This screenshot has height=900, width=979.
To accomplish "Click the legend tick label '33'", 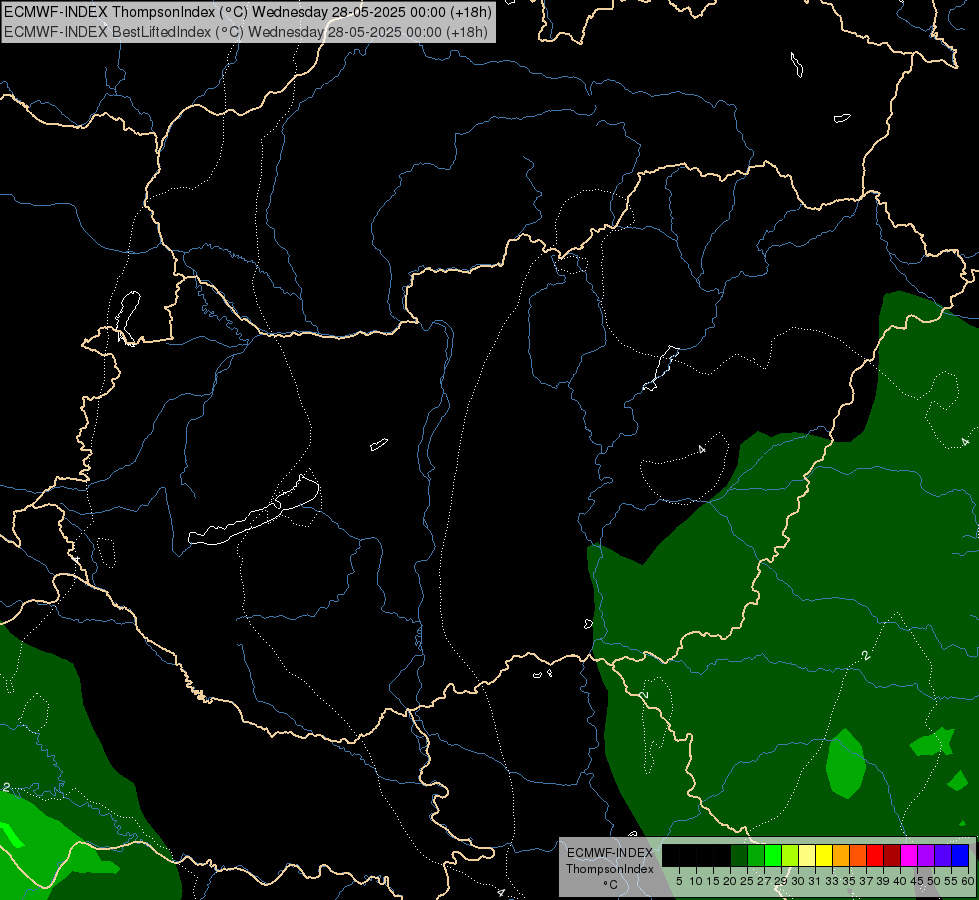I will pyautogui.click(x=832, y=881).
